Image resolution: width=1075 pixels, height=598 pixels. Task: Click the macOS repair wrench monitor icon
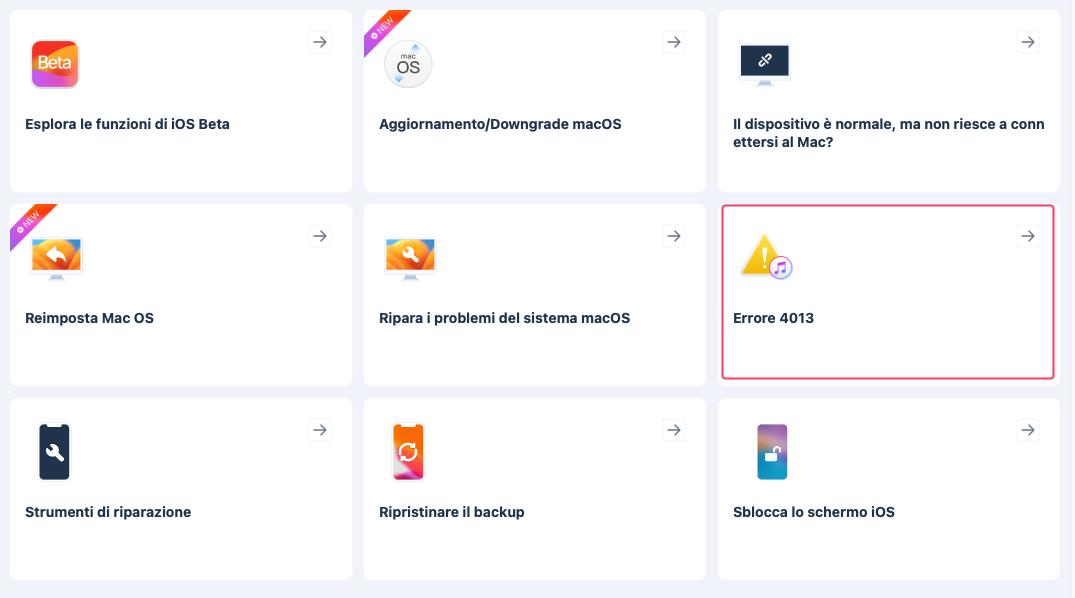410,258
